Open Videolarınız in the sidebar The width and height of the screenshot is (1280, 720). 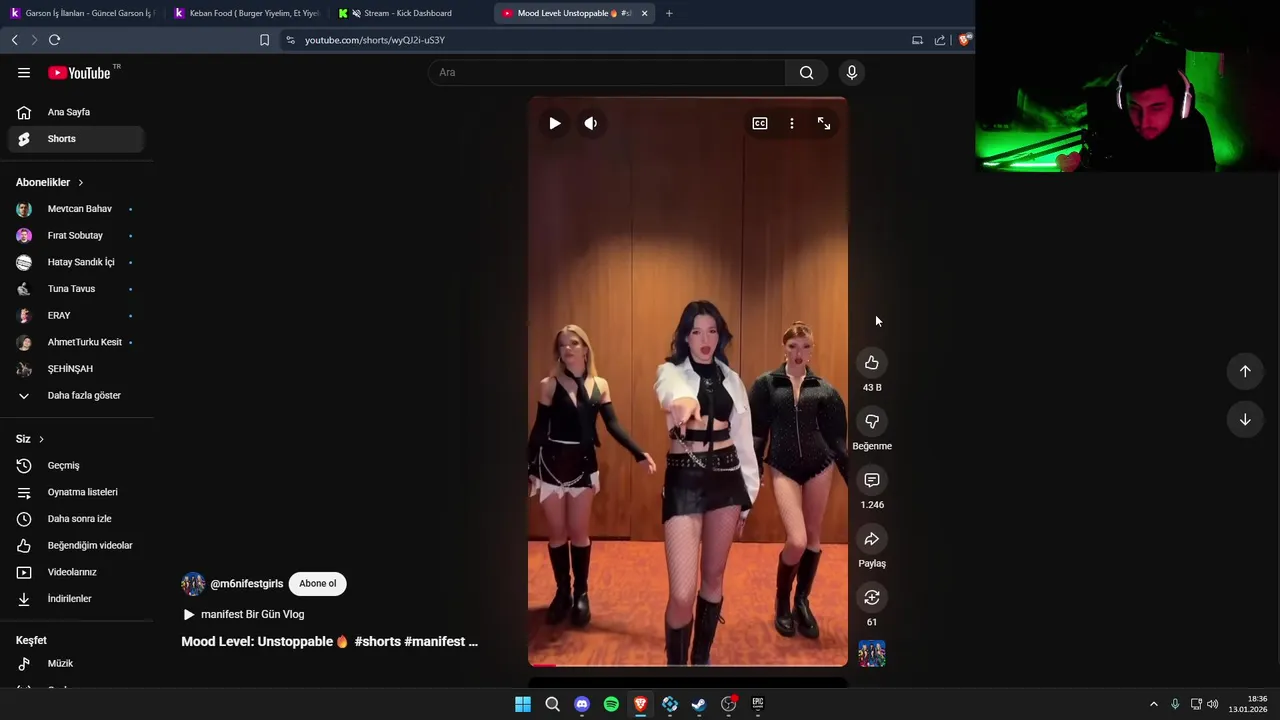tap(76, 572)
